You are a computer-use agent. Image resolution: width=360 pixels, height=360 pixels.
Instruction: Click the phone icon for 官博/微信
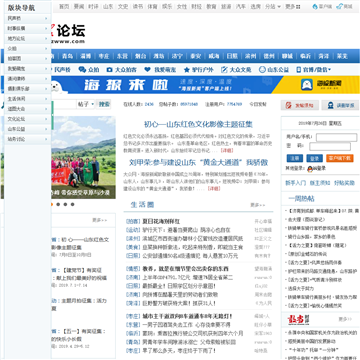tap(299, 70)
